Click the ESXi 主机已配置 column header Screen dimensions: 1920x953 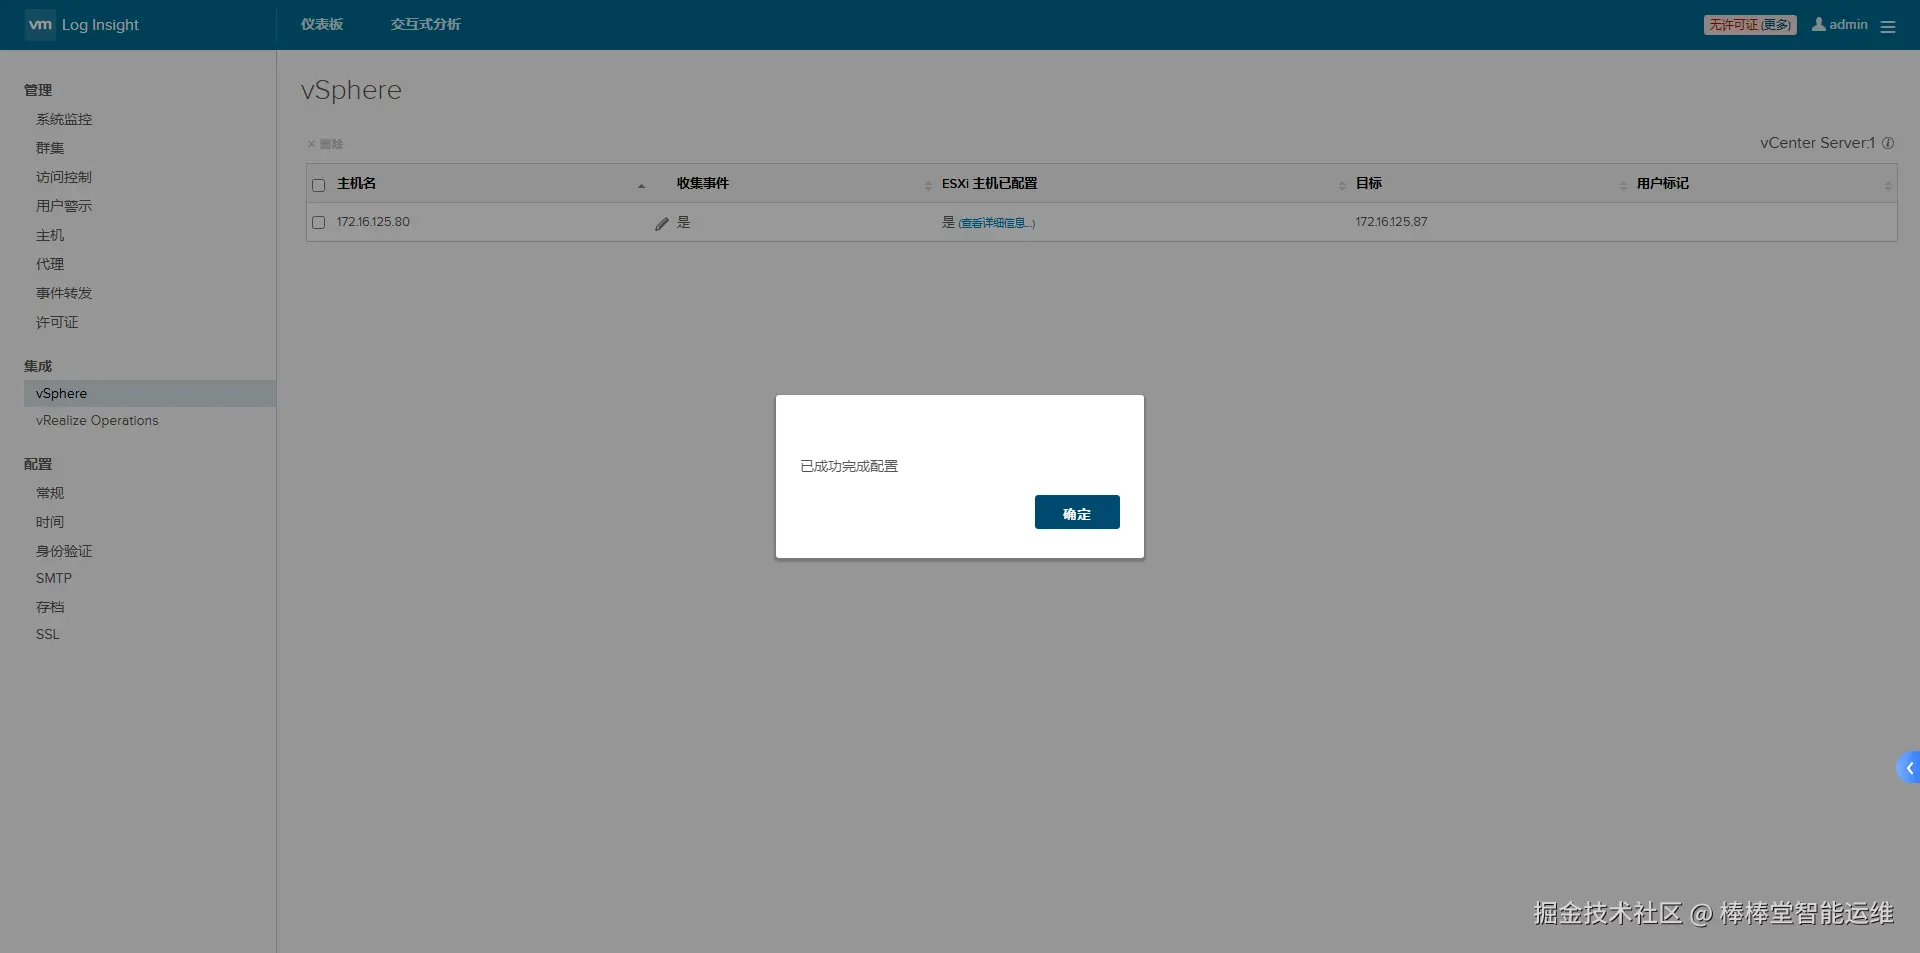tap(990, 184)
